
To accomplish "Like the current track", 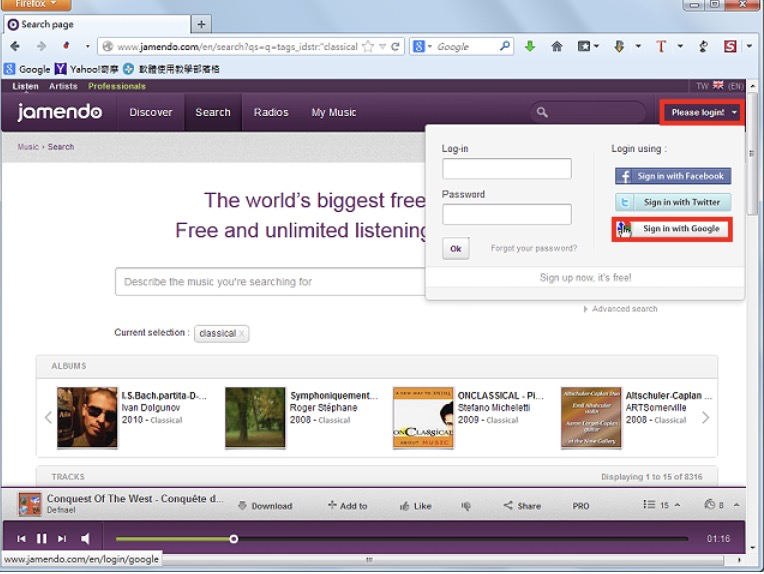I will 416,506.
